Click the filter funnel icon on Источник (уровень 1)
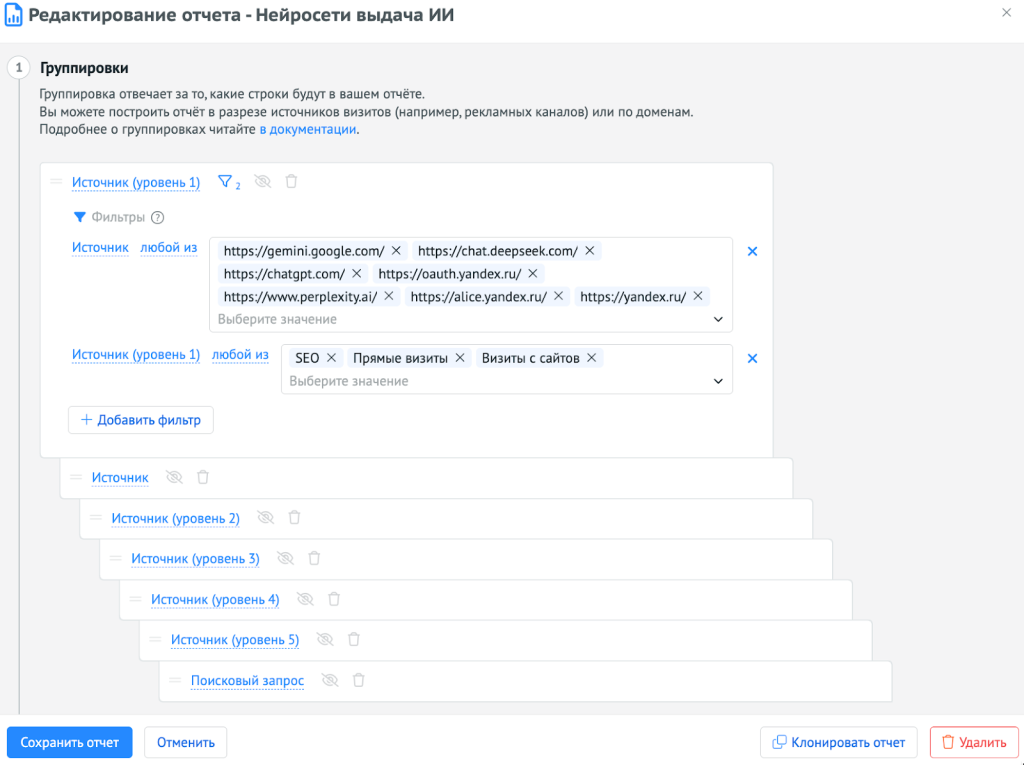 (x=224, y=182)
